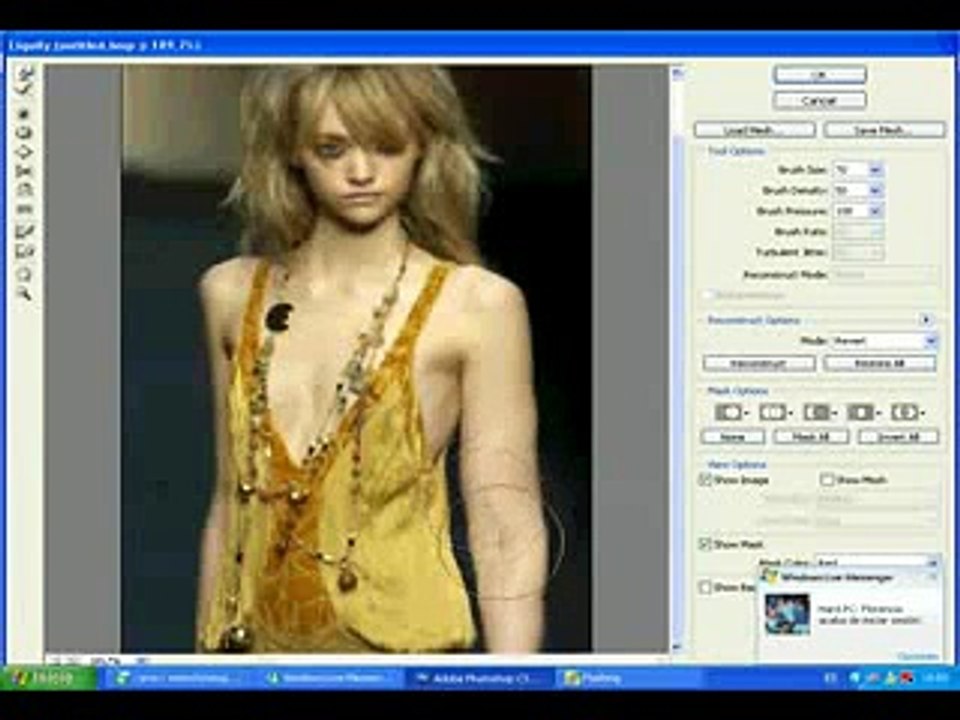Click the Mask All button
The height and width of the screenshot is (720, 960).
(811, 437)
